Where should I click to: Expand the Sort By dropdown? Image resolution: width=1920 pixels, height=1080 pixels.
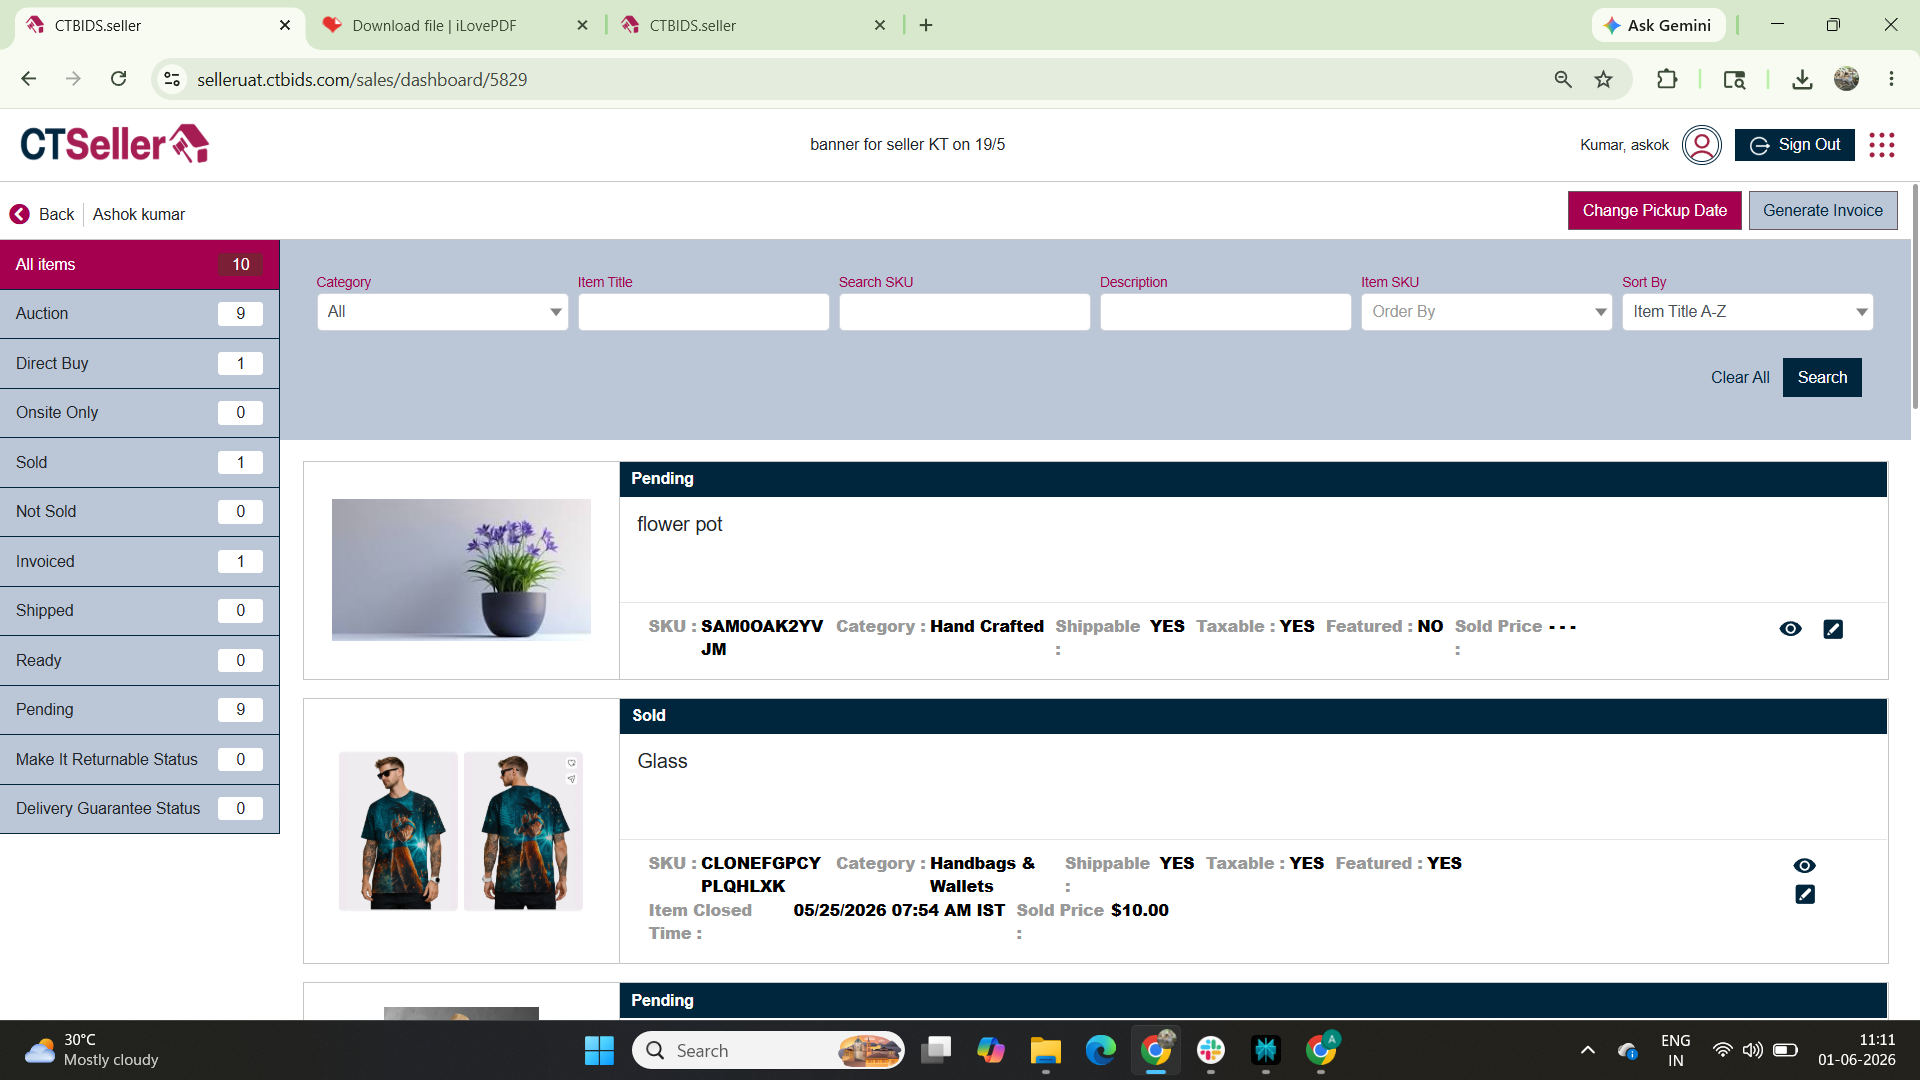(1747, 312)
